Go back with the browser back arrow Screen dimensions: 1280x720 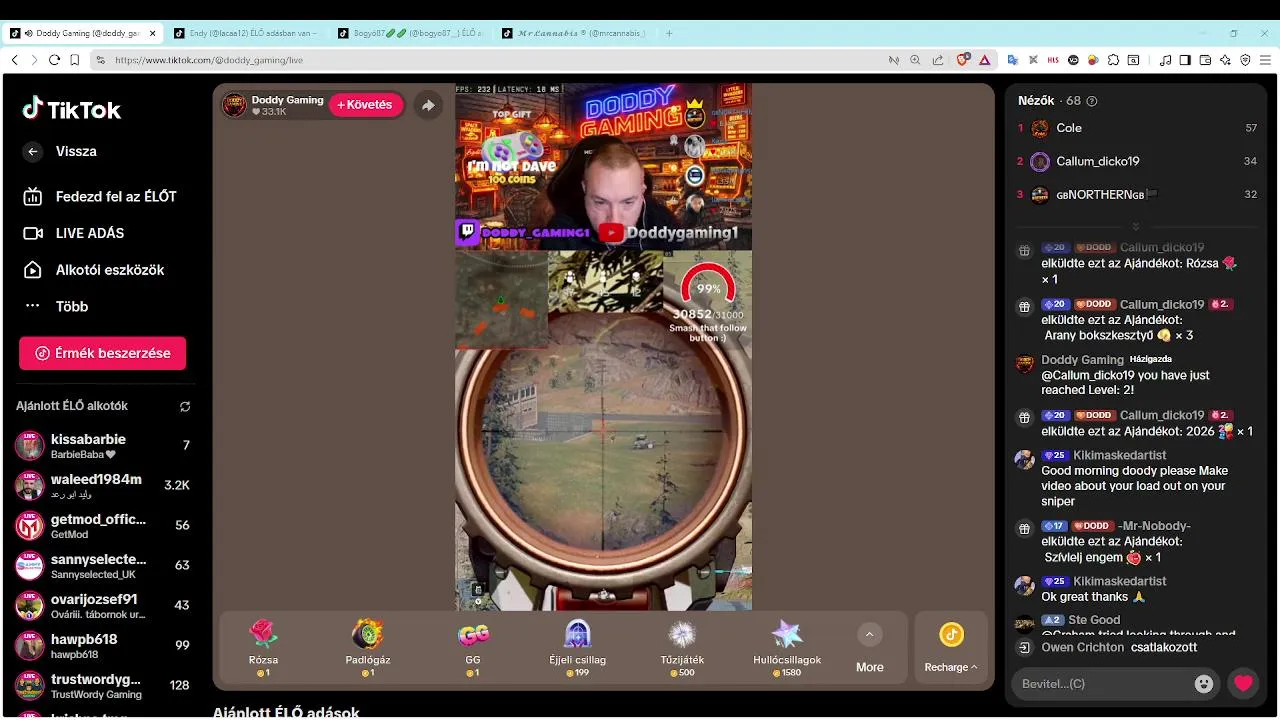tap(14, 60)
